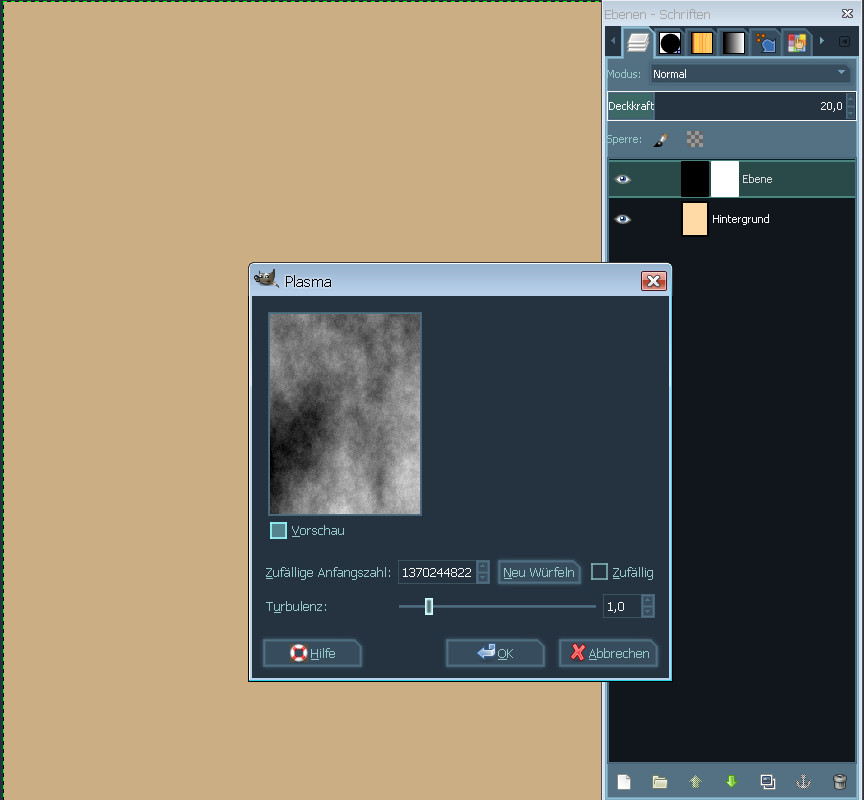Viewport: 864px width, 800px height.
Task: Click the Turbulenz slider handle
Action: coord(429,606)
